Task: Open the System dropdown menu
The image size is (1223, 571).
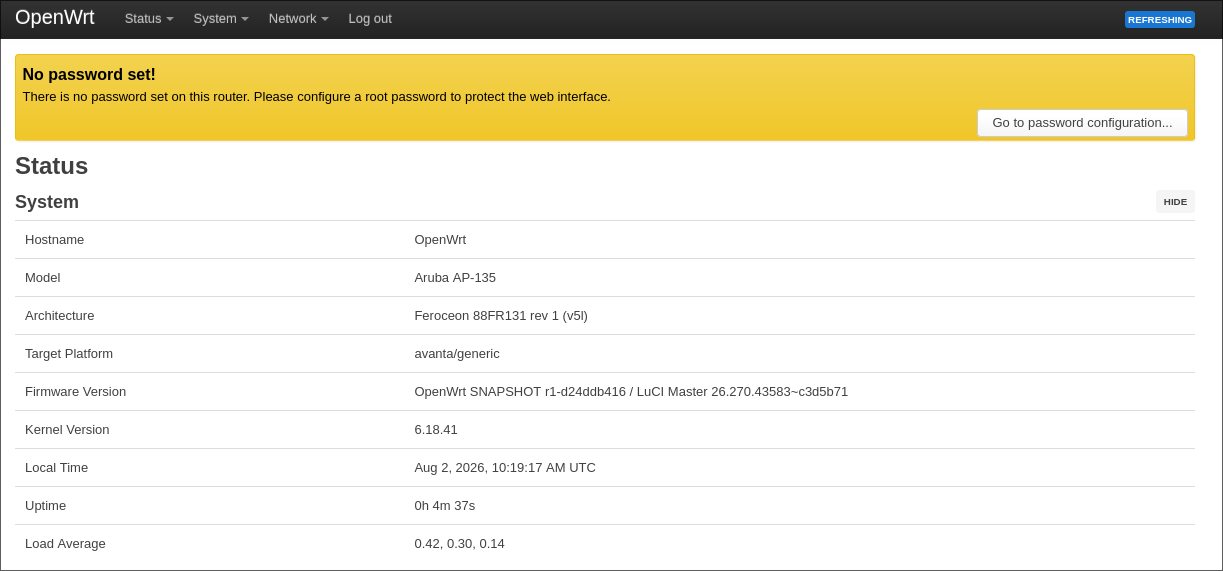Action: 221,19
